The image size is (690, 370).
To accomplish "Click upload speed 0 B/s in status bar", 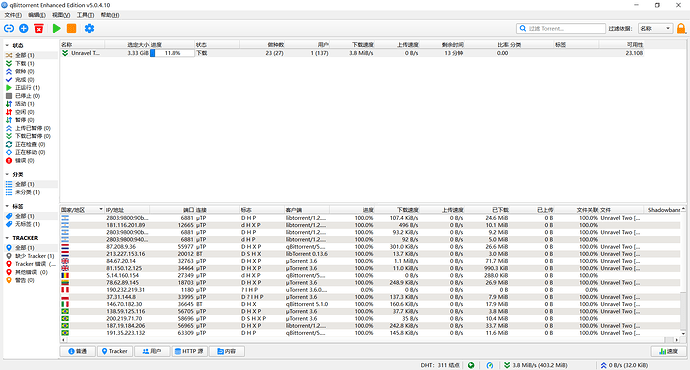I will 624,365.
